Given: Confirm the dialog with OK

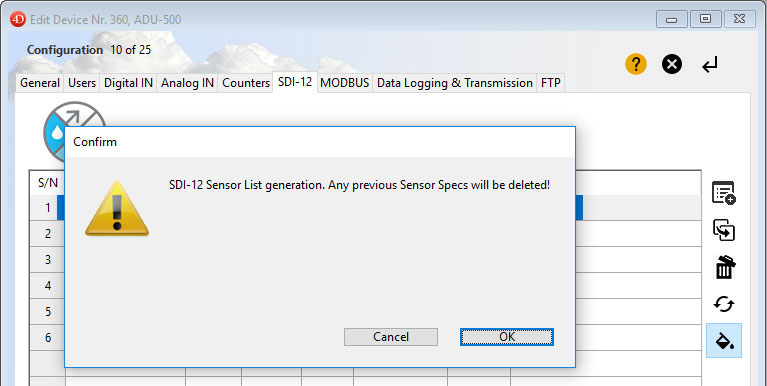Looking at the screenshot, I should (x=507, y=337).
